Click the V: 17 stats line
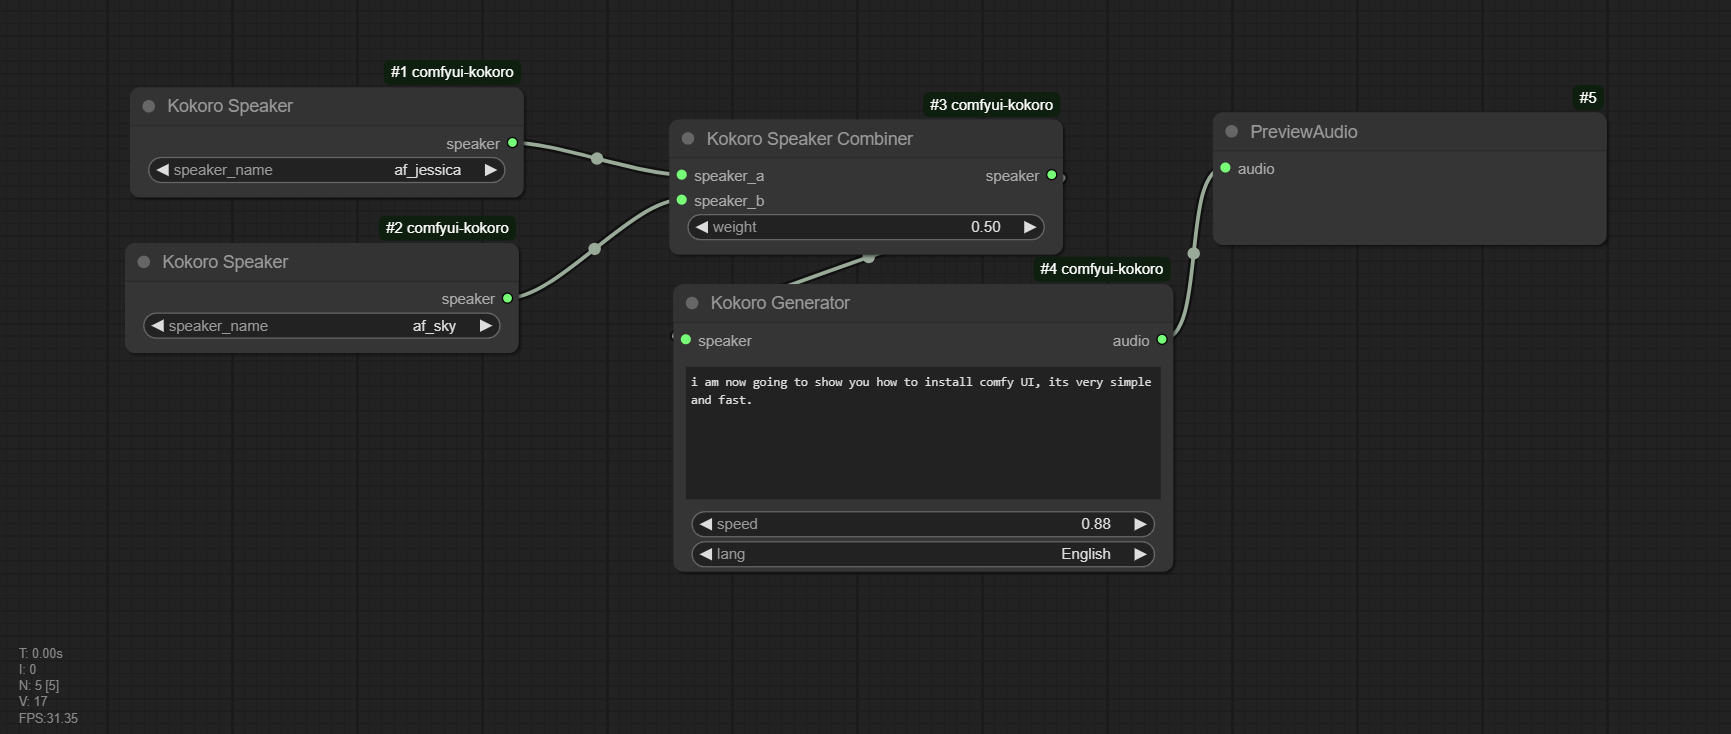 click(x=33, y=702)
